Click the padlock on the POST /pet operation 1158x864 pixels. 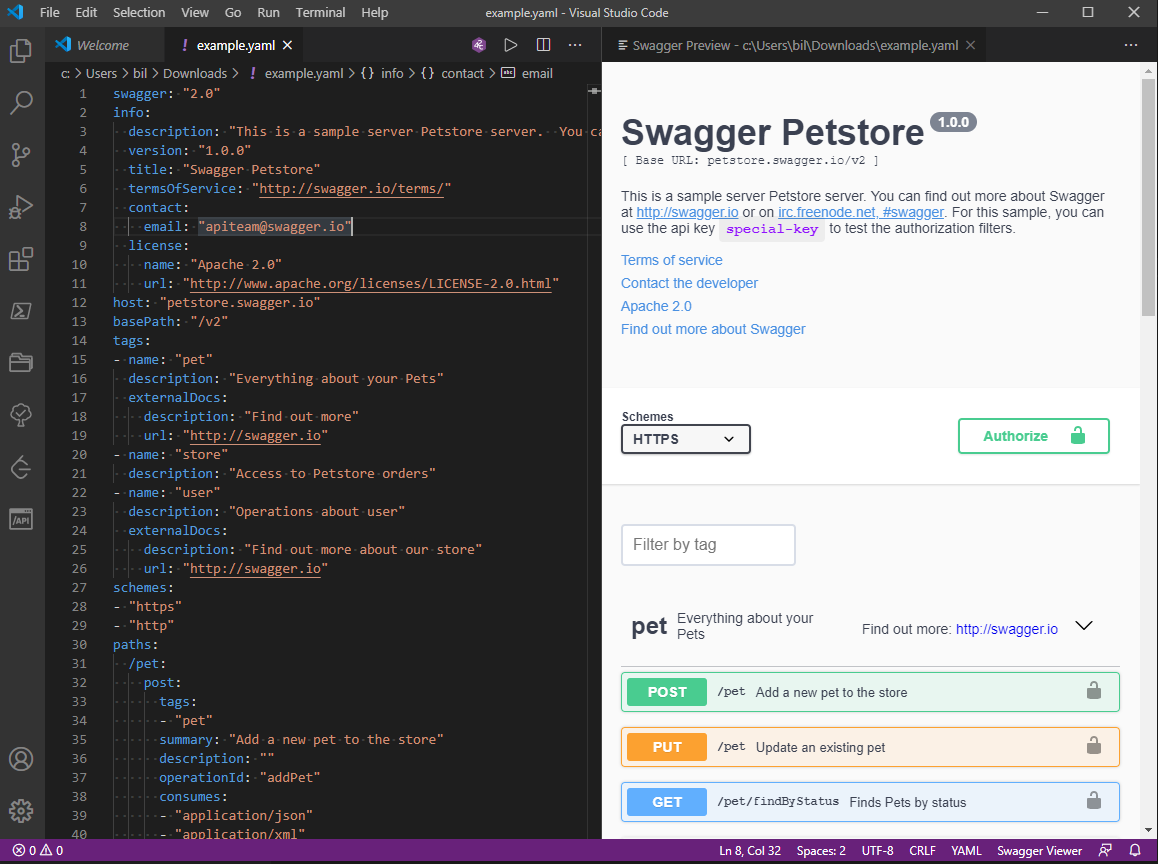(1096, 691)
